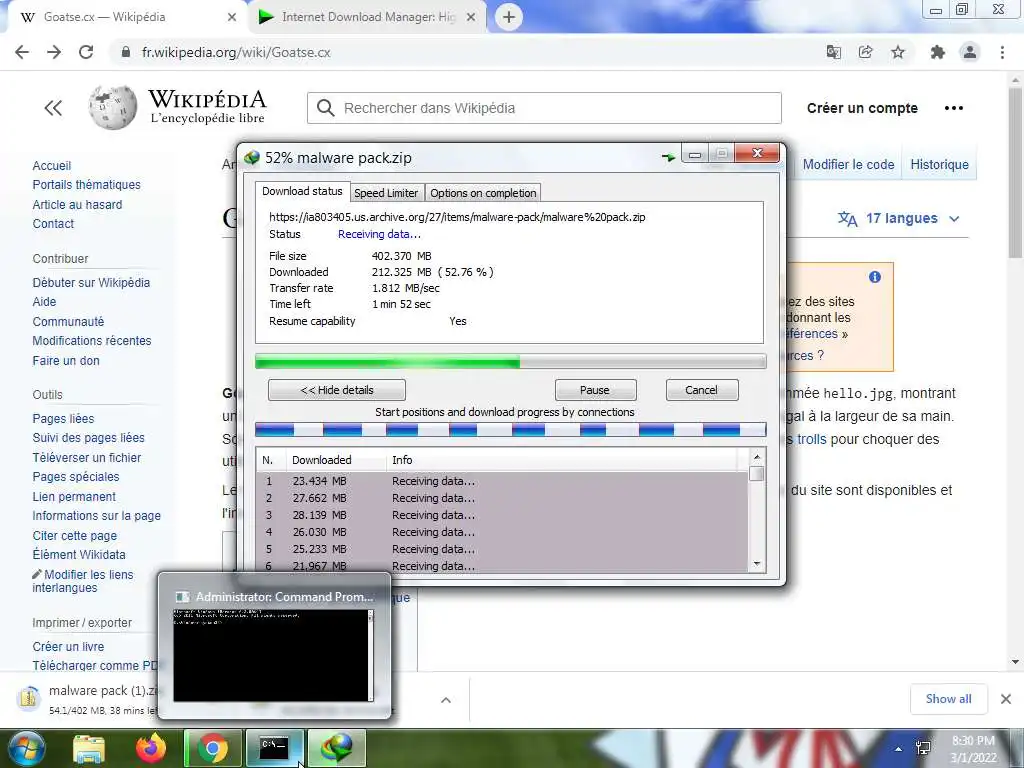
Task: Click the Rechercher dans Wikipédia search field
Action: pyautogui.click(x=544, y=108)
